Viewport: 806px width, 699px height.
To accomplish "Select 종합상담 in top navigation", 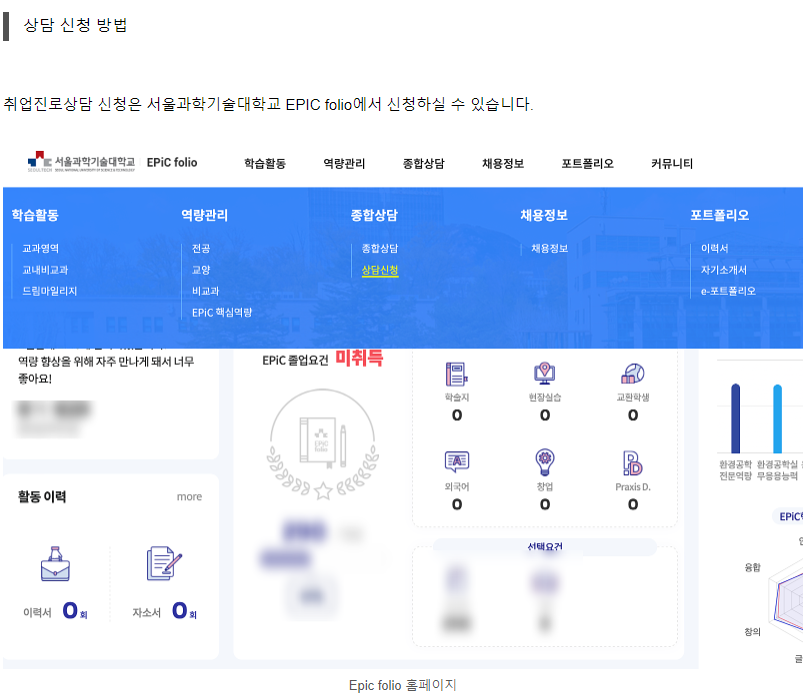I will tap(424, 163).
